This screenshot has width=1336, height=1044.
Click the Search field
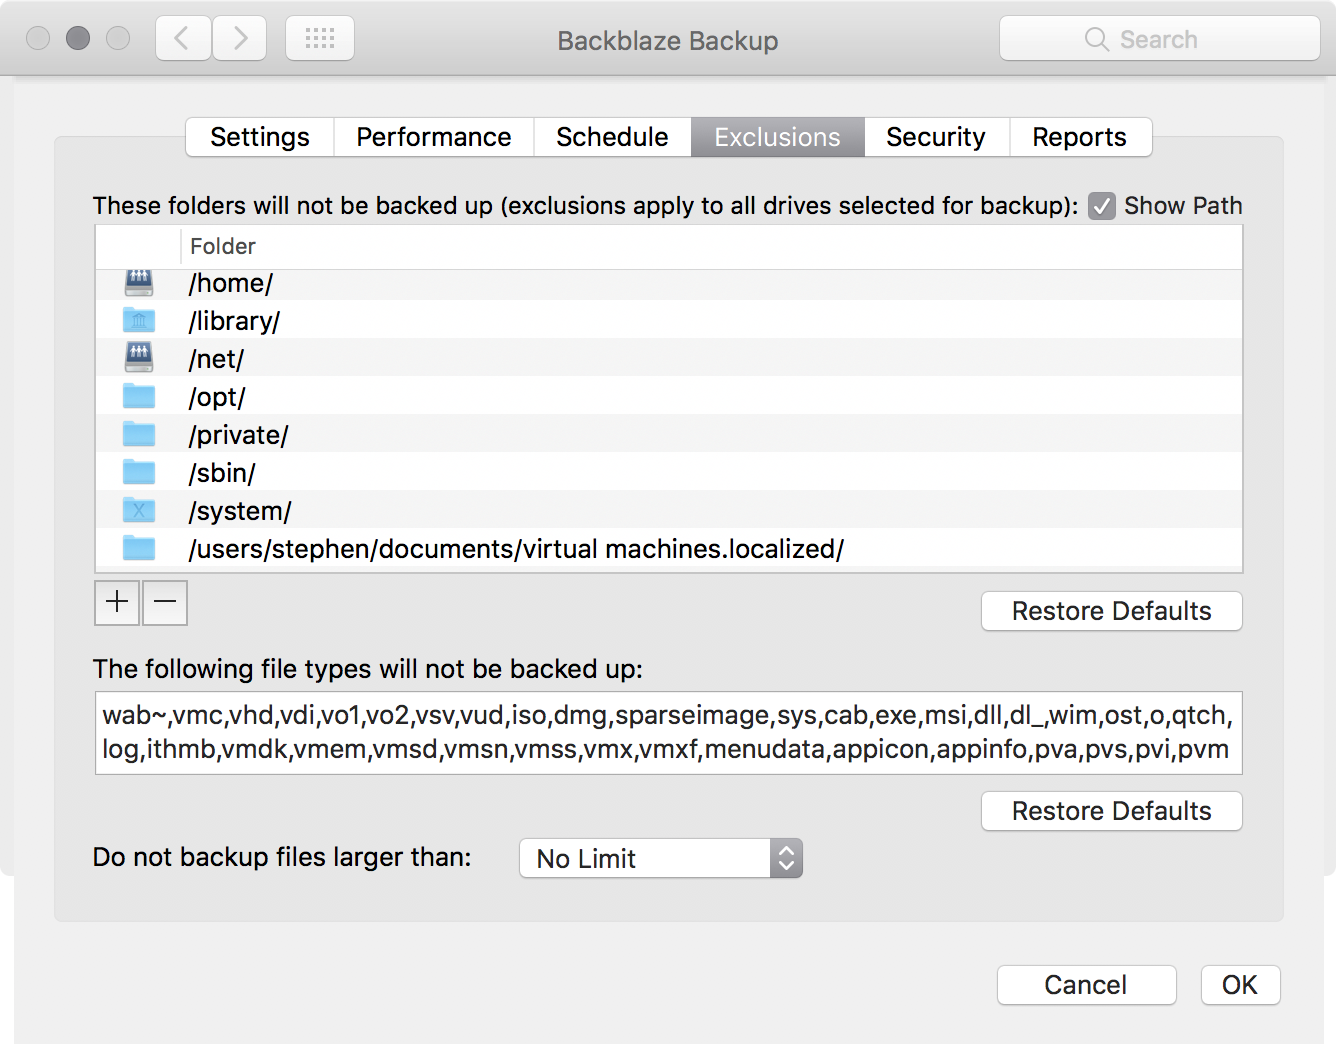click(x=1160, y=39)
